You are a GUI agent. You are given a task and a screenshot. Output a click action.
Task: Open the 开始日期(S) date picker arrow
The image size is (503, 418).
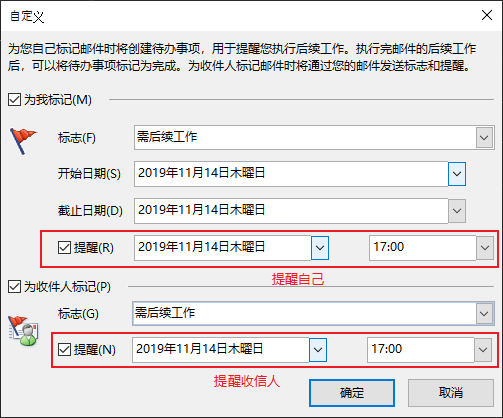pos(457,174)
